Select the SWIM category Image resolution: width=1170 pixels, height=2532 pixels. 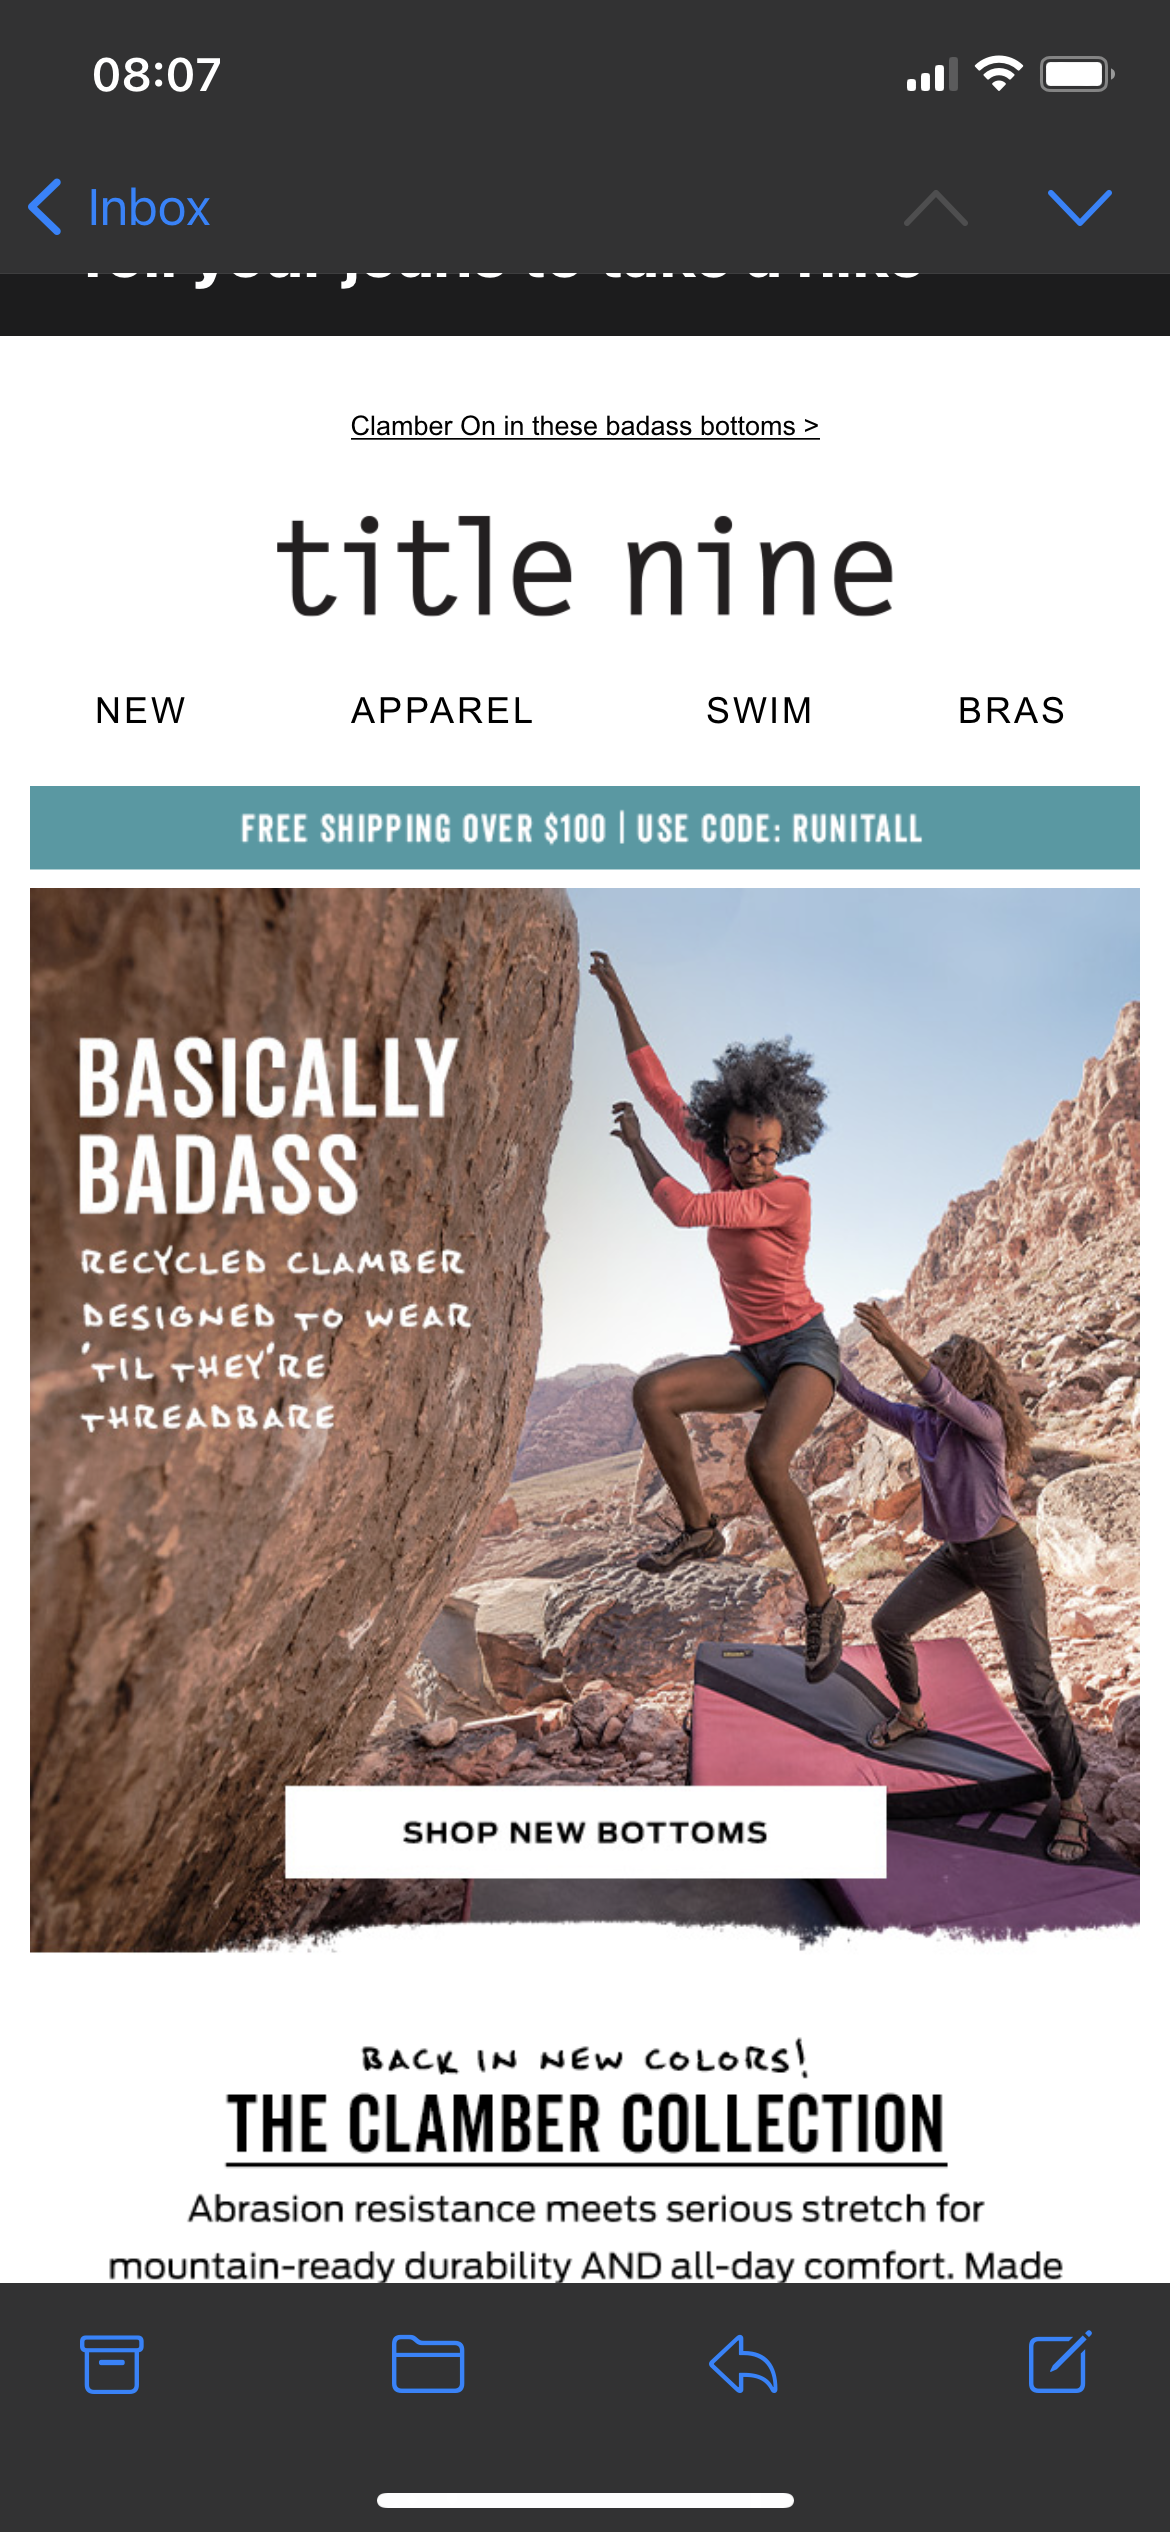pyautogui.click(x=760, y=711)
